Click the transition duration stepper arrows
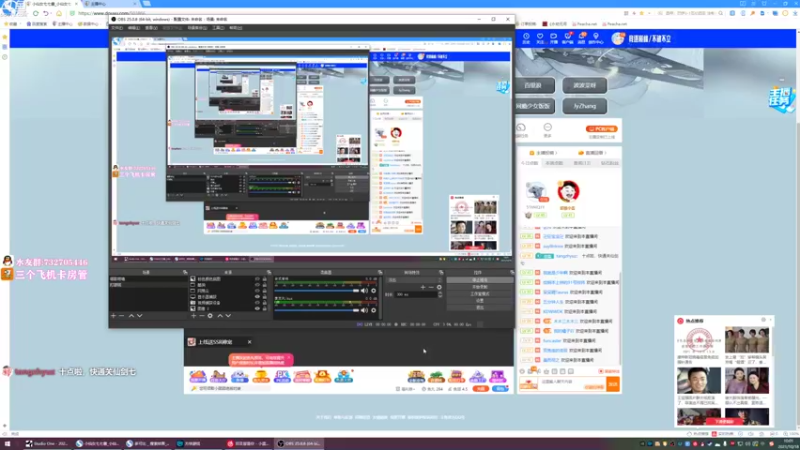The image size is (800, 450). [x=440, y=294]
